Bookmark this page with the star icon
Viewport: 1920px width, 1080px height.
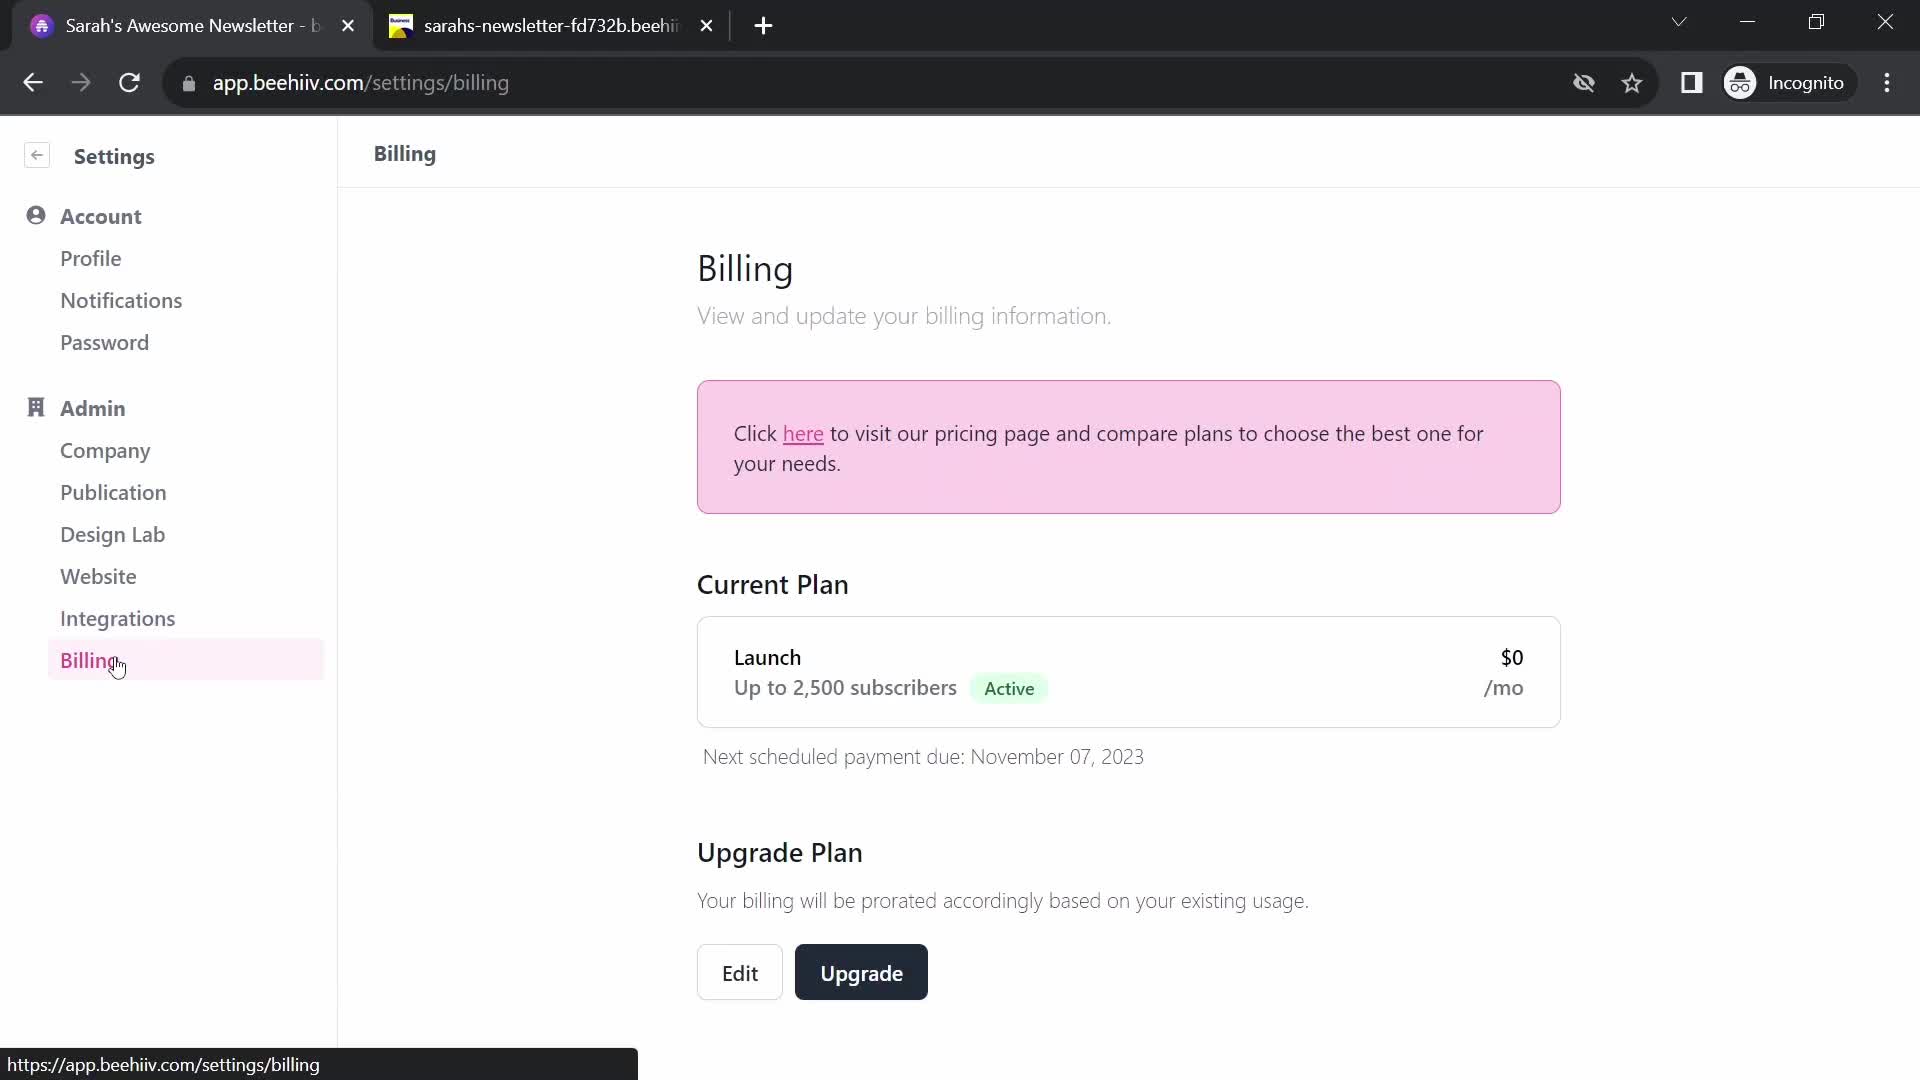click(1632, 83)
